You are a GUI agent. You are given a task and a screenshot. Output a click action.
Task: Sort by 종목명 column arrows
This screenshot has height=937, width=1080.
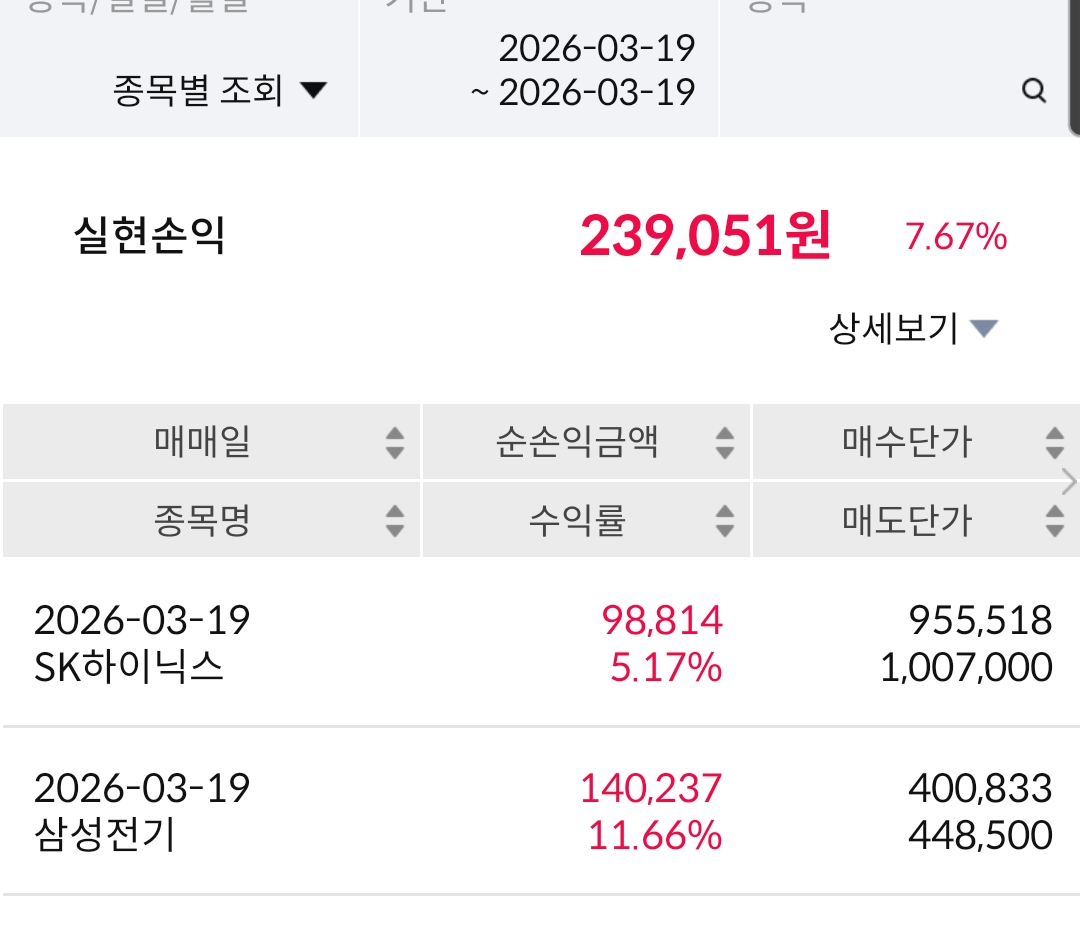(395, 520)
